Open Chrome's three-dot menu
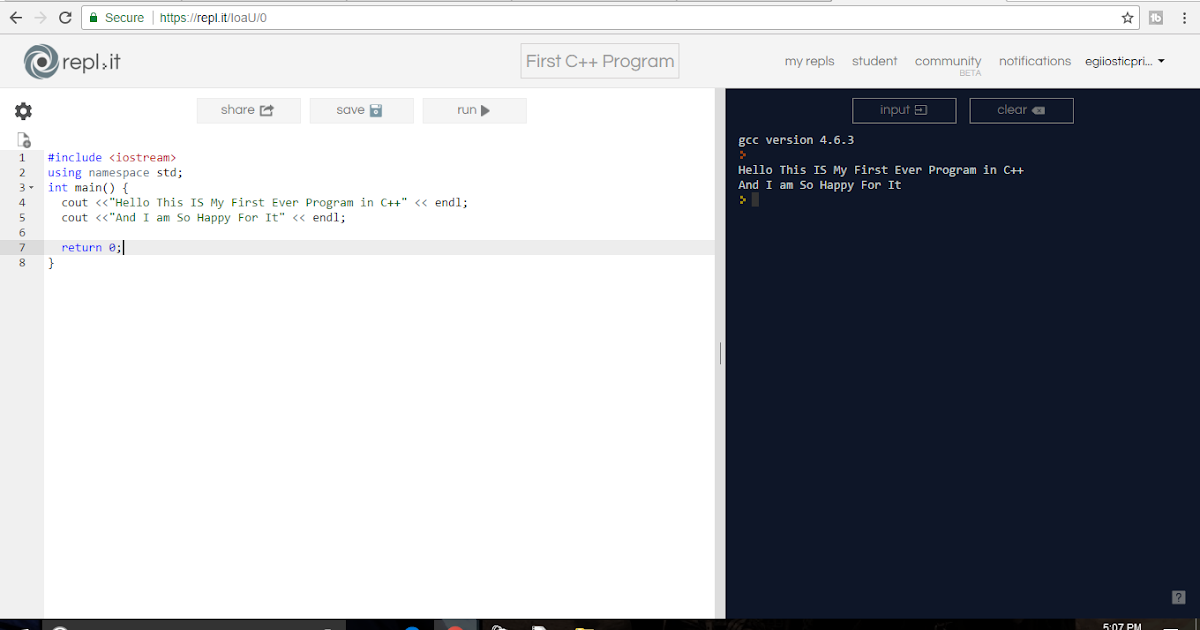This screenshot has height=630, width=1200. [x=1184, y=17]
